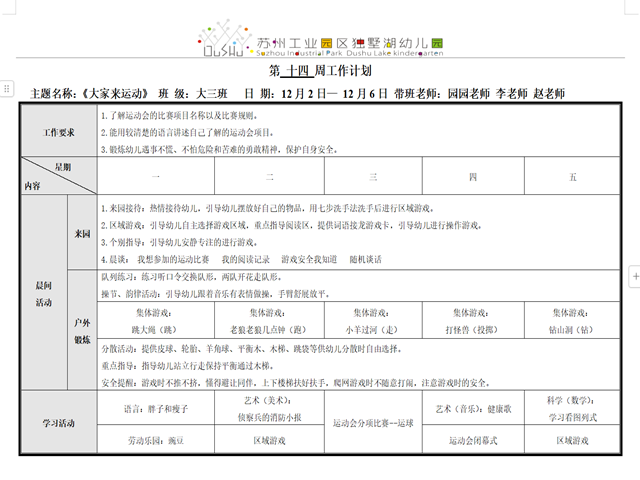Click the cell 跳大绳（跳）
This screenshot has height=480, width=640.
coord(154,321)
